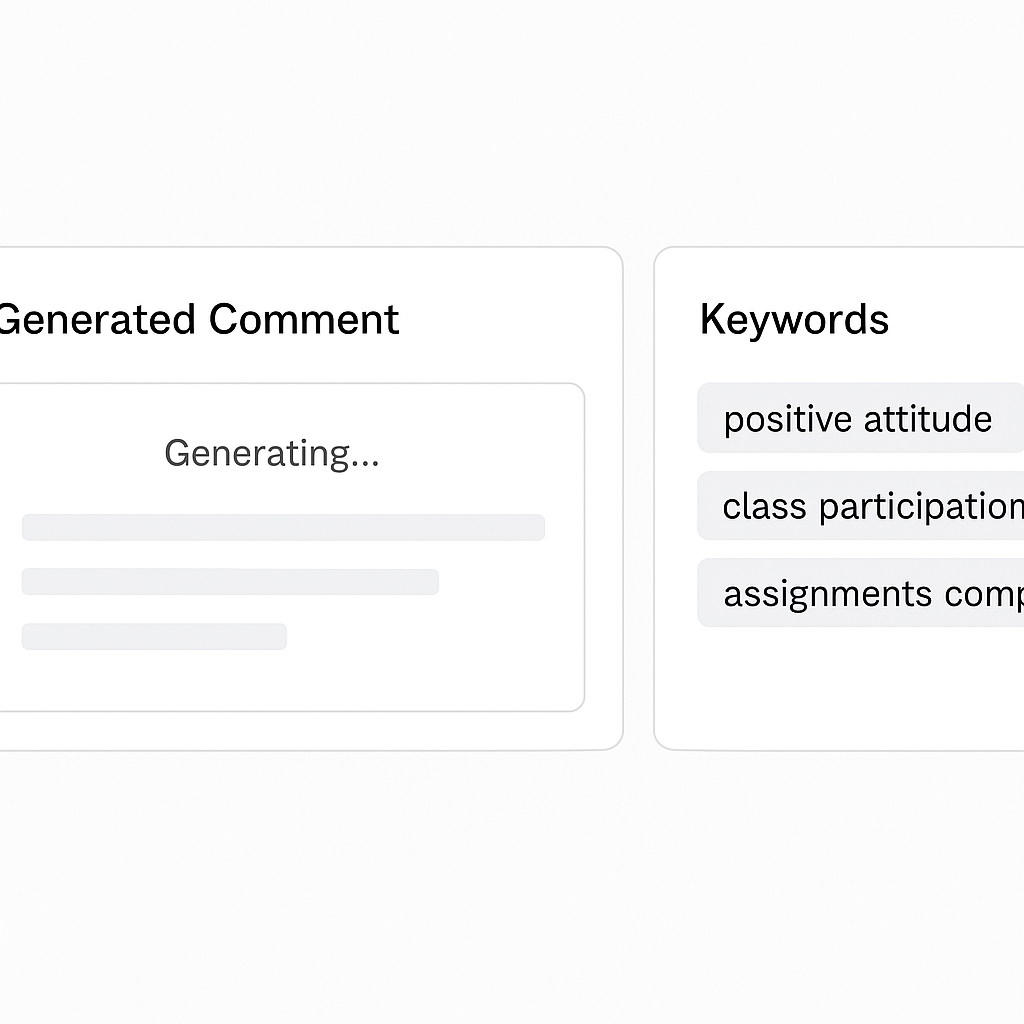The height and width of the screenshot is (1024, 1024).
Task: Click the "Keywords" panel heading
Action: (794, 320)
